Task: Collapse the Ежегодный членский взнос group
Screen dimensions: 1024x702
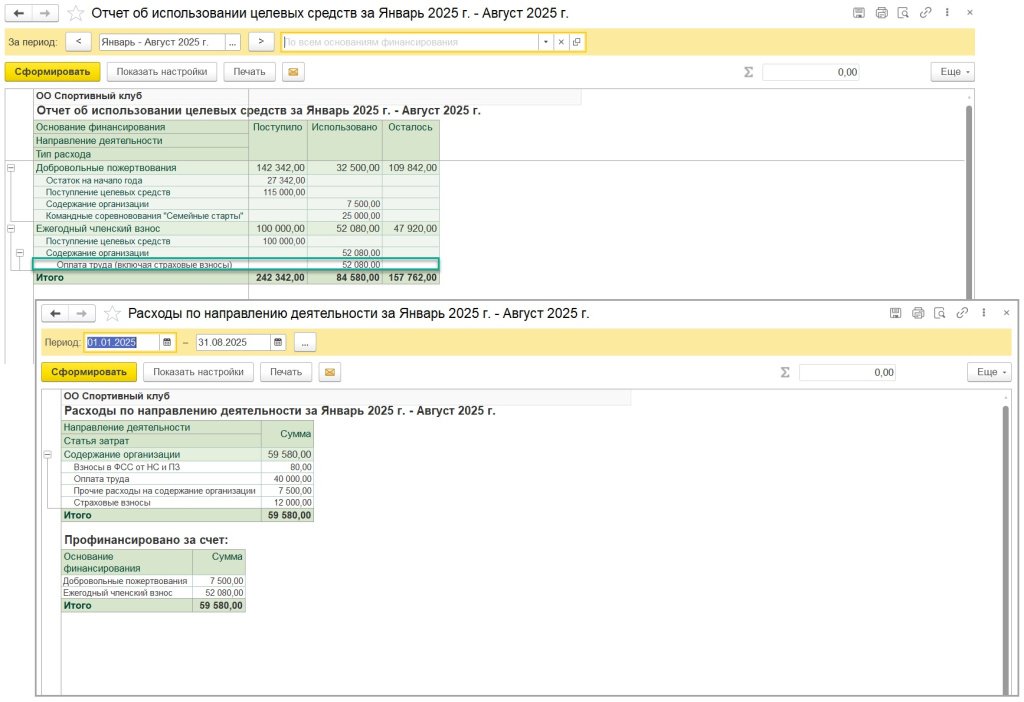Action: pos(11,229)
